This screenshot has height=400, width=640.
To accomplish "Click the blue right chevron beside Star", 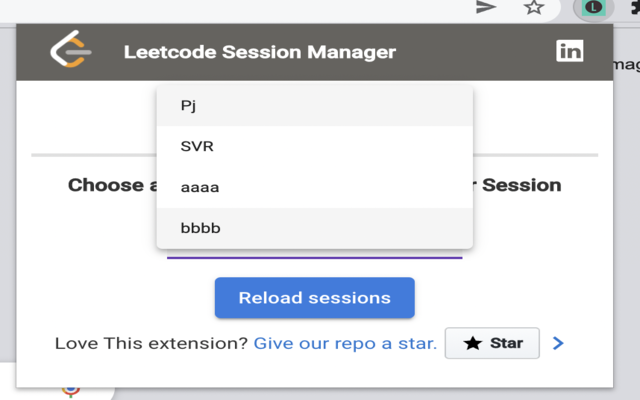I will point(559,343).
